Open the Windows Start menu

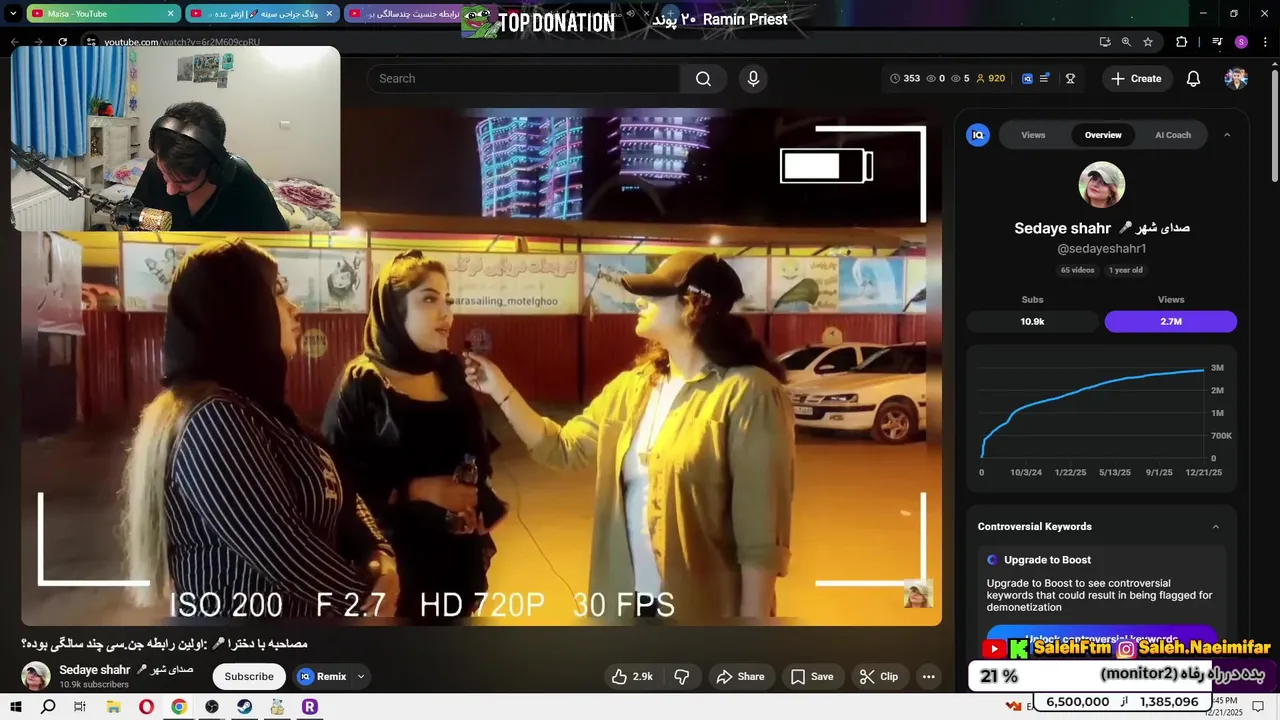coord(15,707)
